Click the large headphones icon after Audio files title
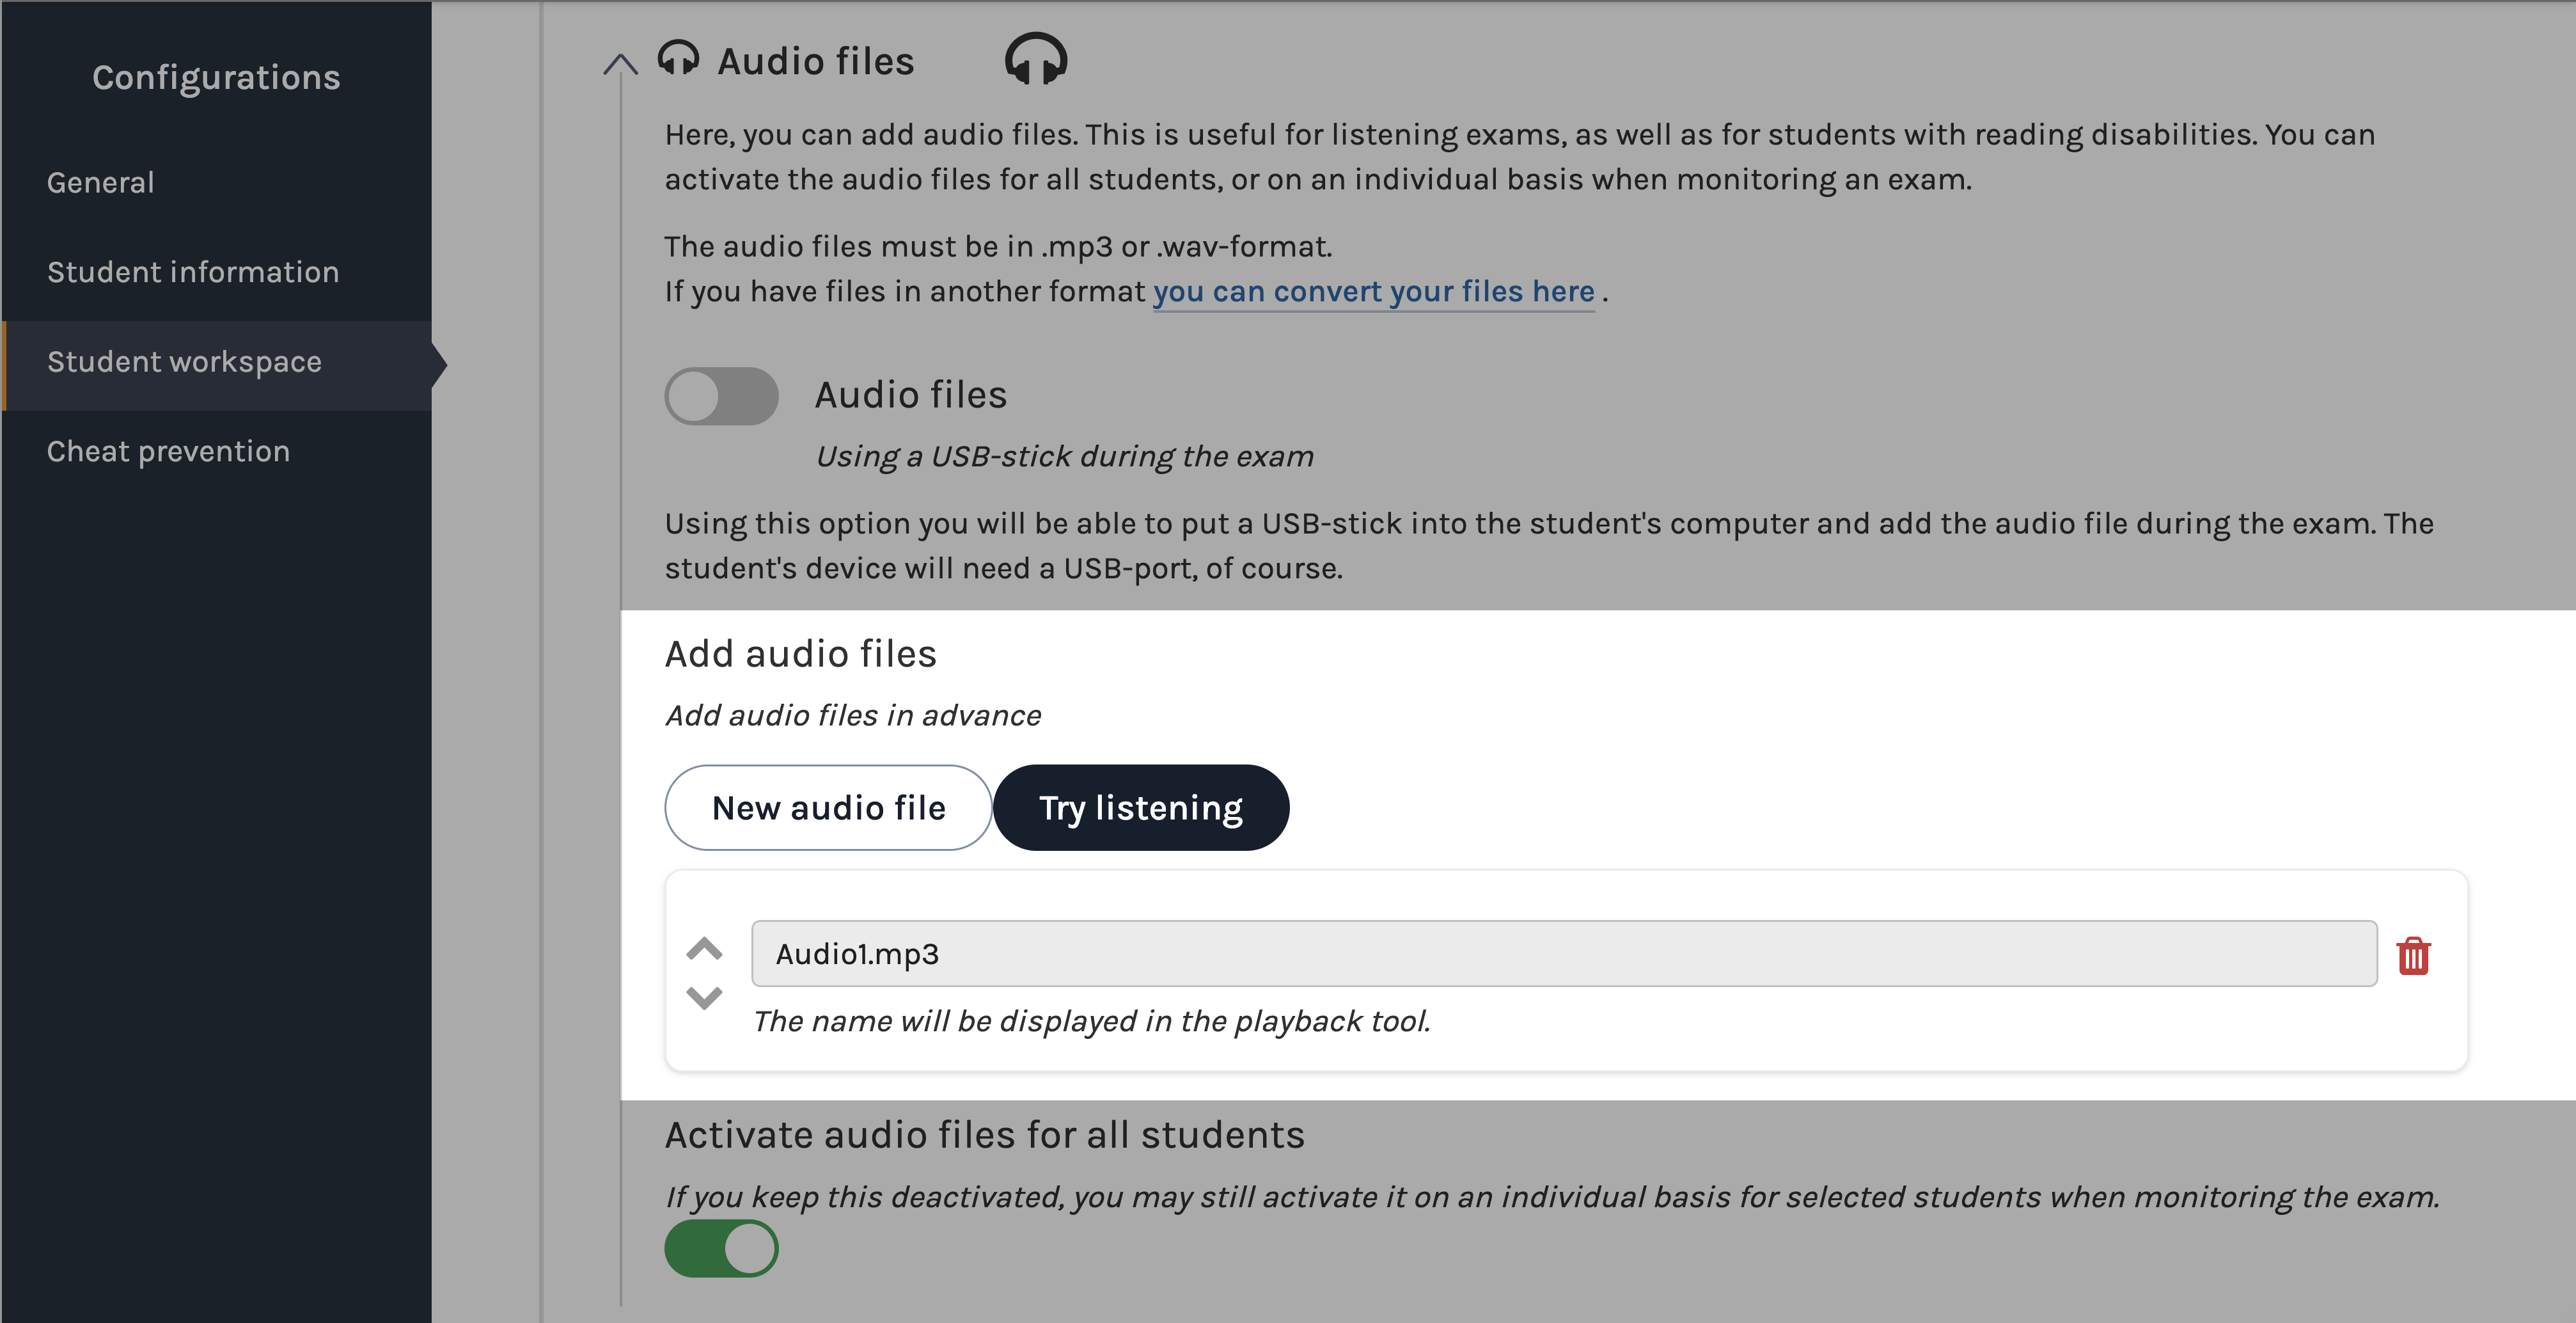 point(1036,59)
